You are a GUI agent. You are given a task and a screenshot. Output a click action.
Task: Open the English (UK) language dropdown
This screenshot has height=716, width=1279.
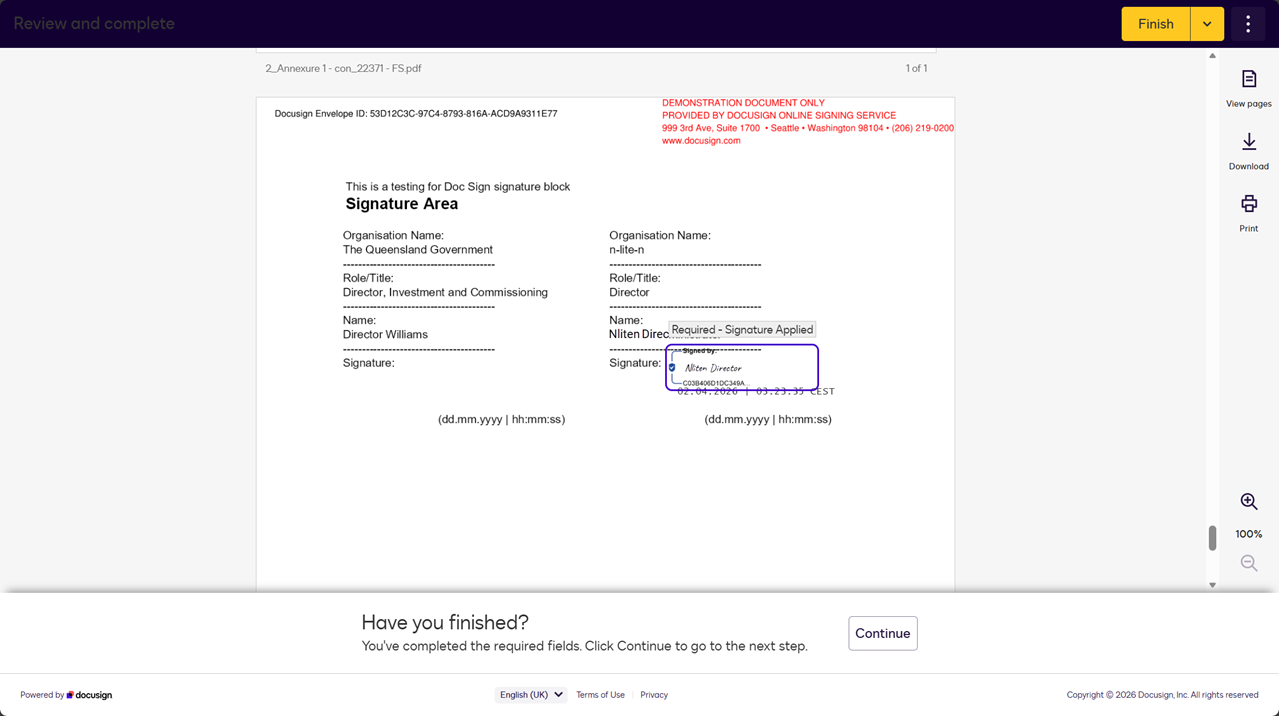click(x=530, y=695)
